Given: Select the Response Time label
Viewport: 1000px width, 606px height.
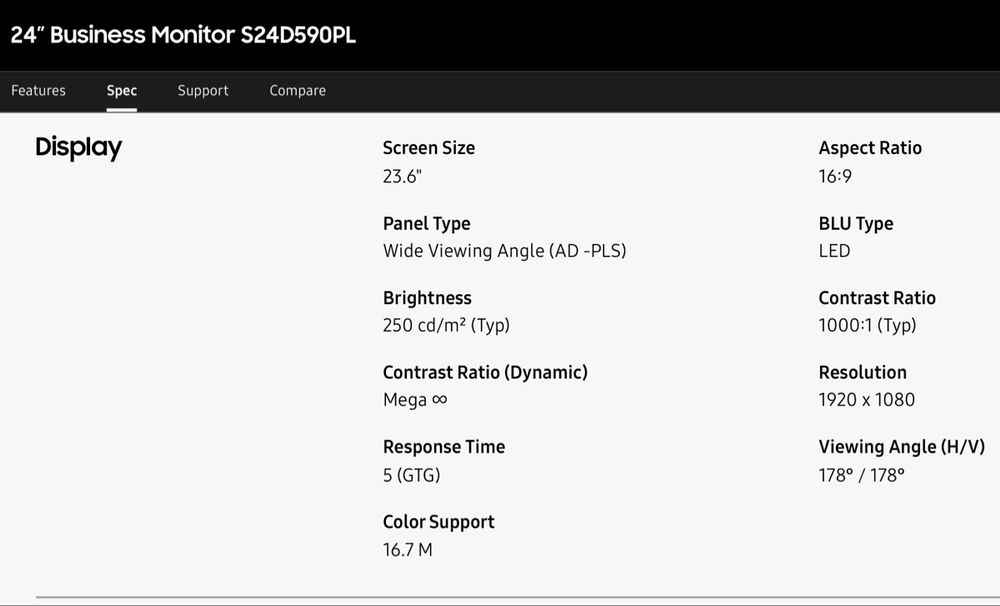Looking at the screenshot, I should tap(443, 447).
